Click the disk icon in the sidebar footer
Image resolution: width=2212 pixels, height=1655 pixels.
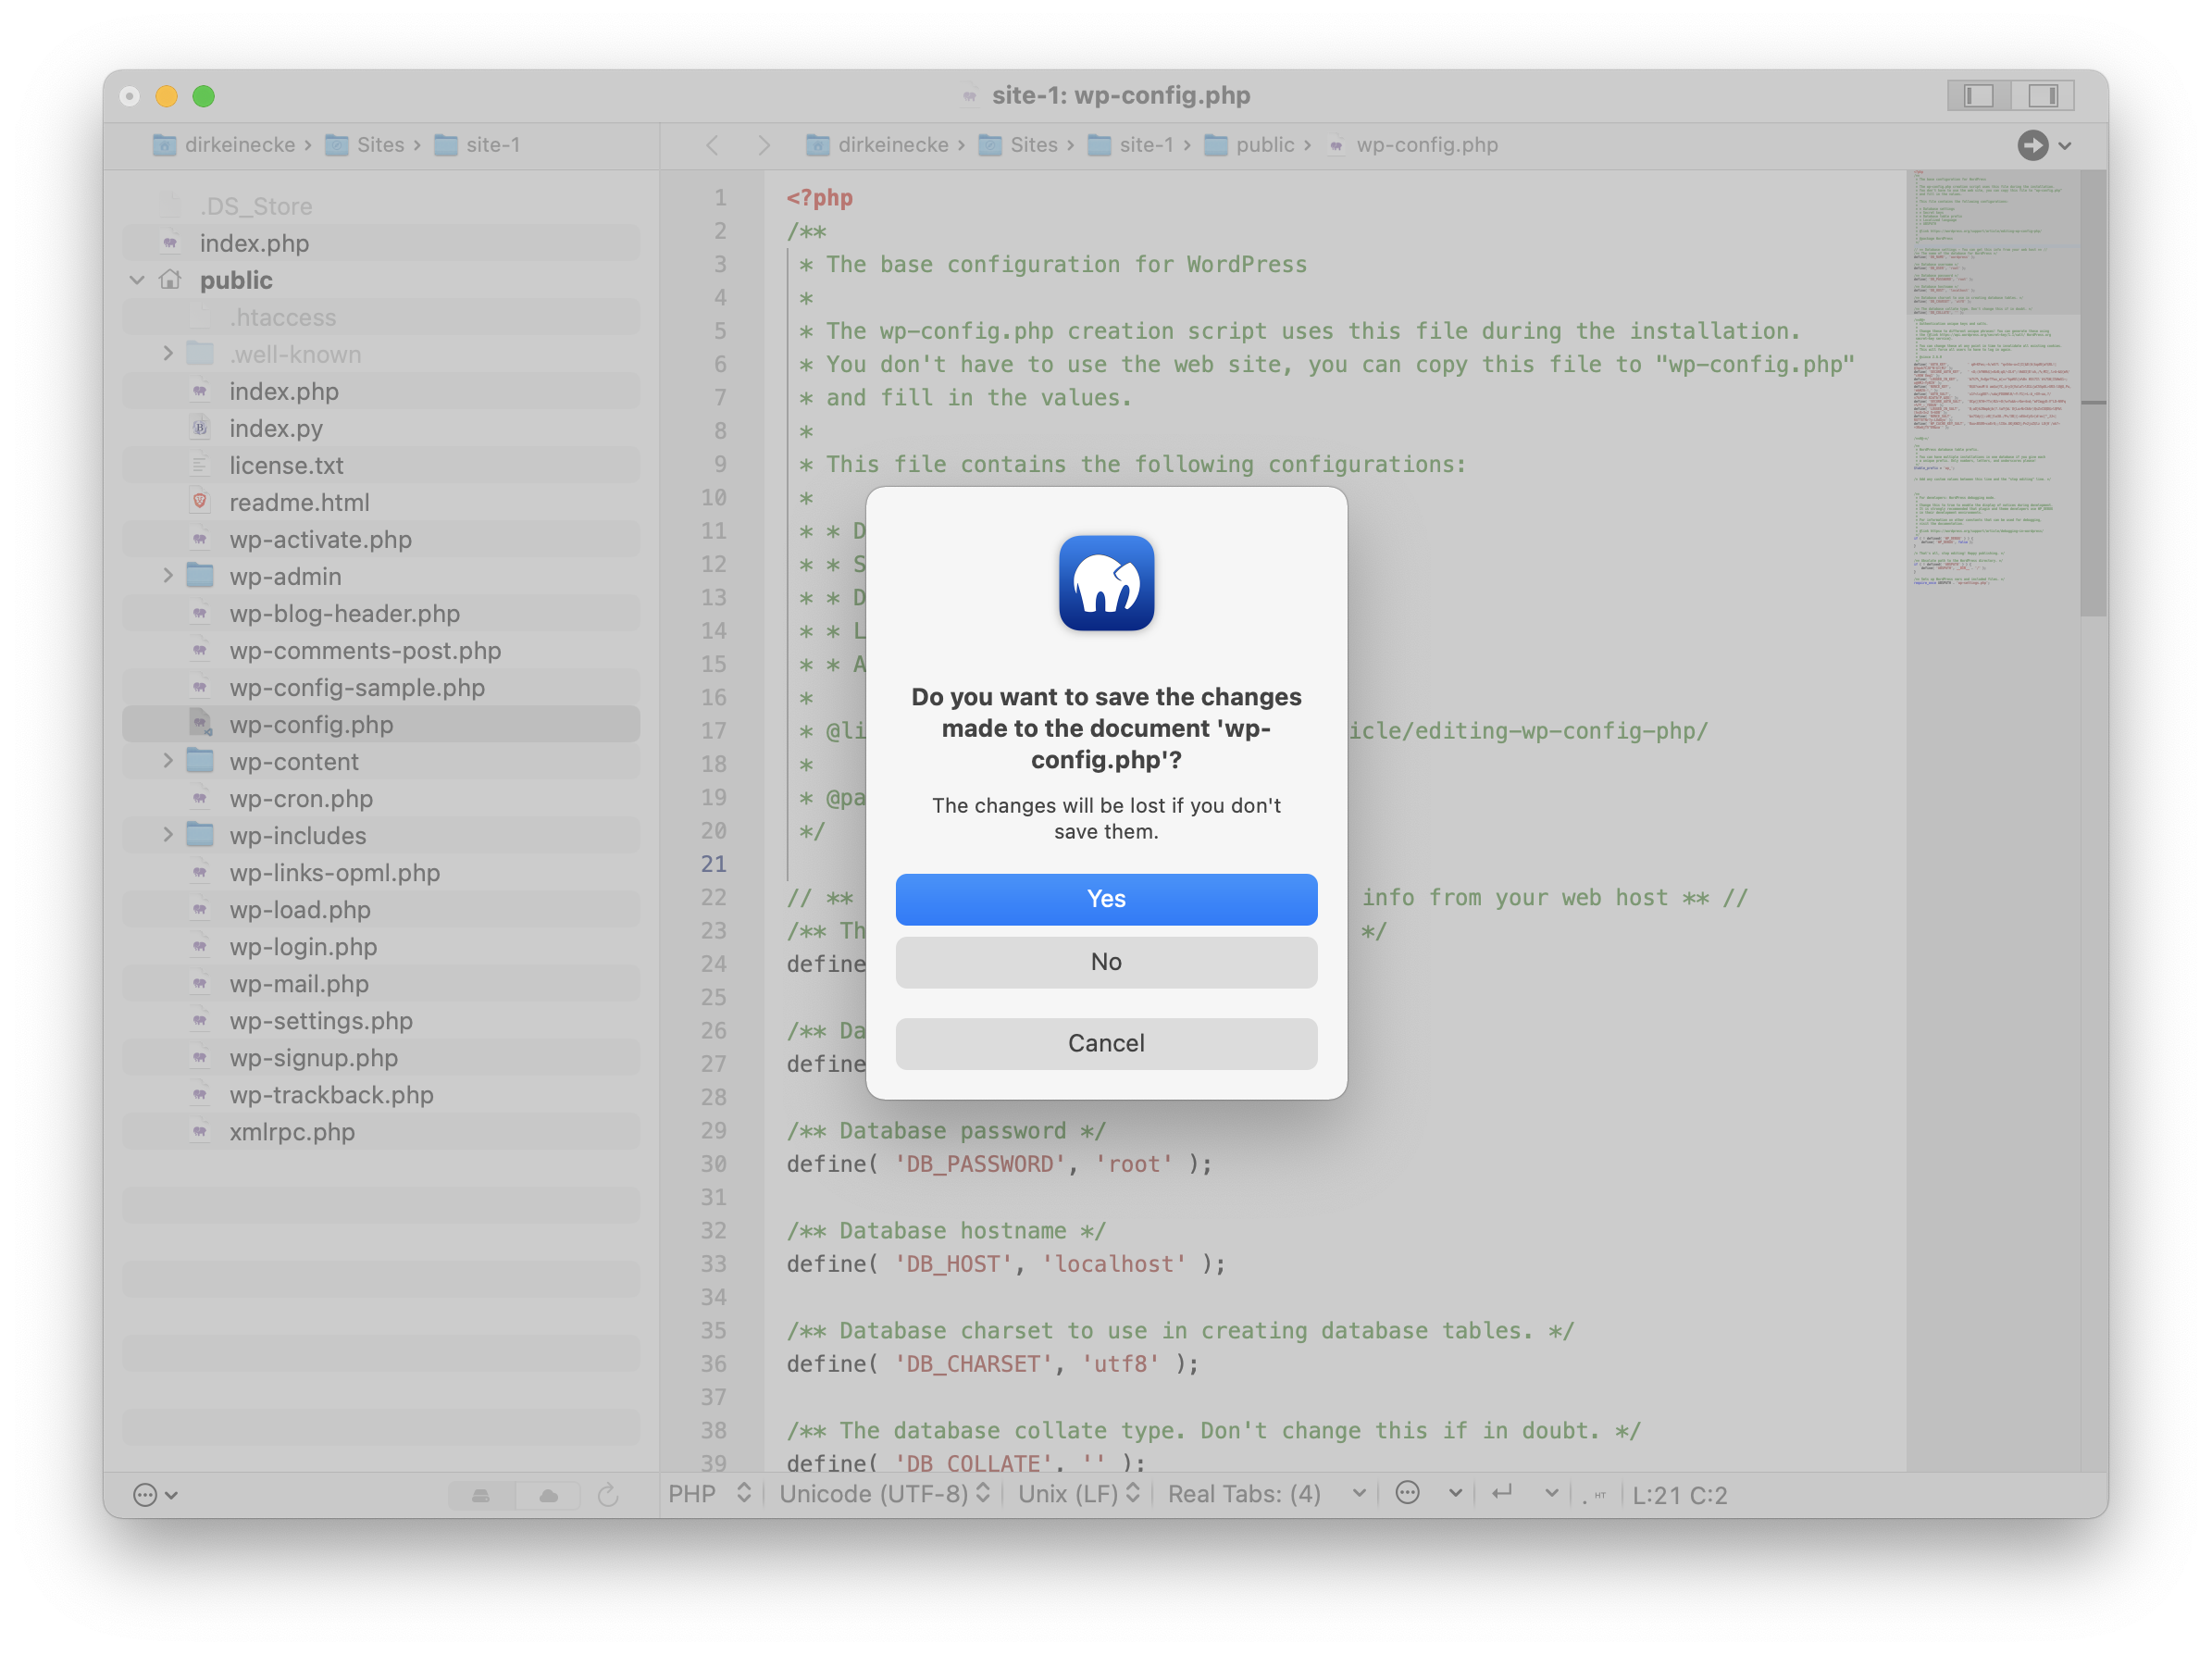481,1495
